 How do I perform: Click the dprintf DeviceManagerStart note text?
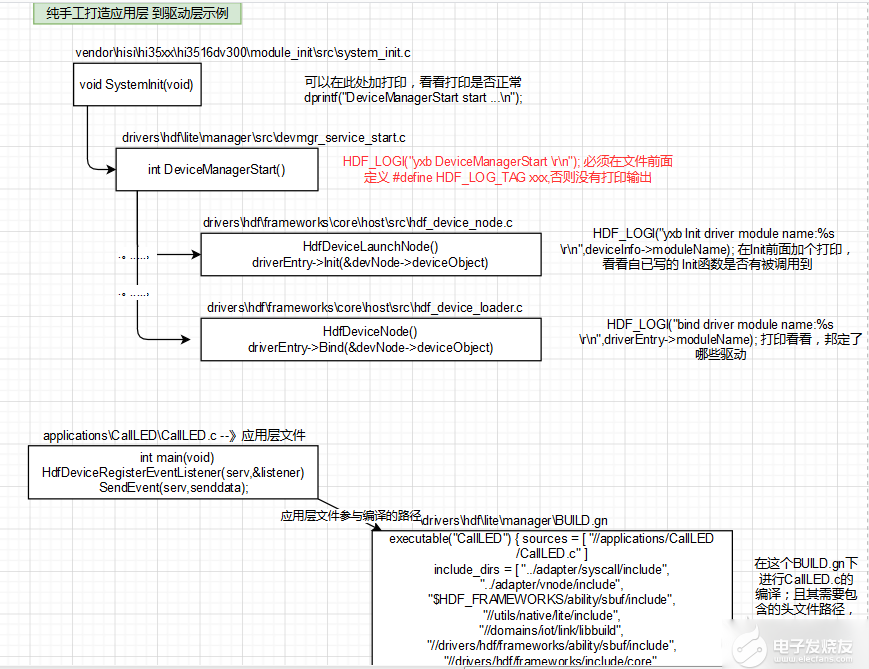pos(413,90)
